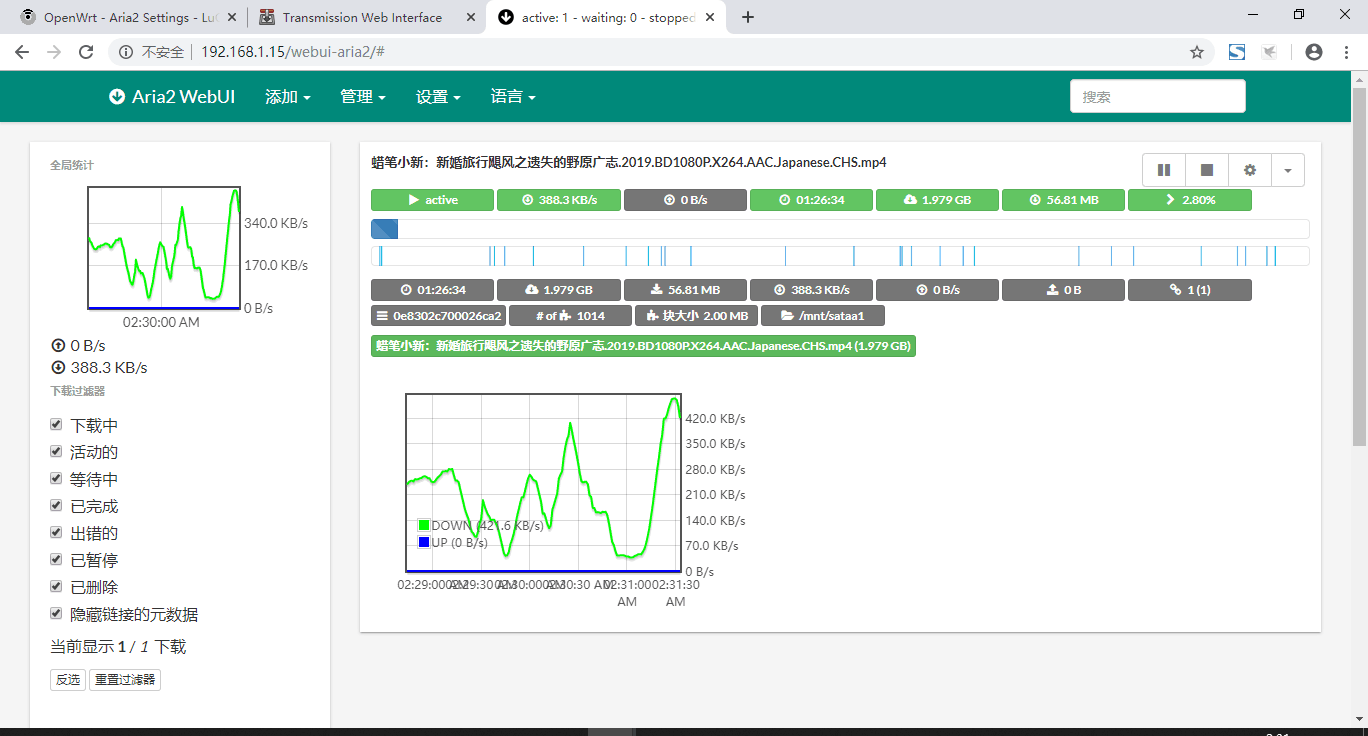Toggle the 已暂停 filter checkbox
The height and width of the screenshot is (736, 1368).
tap(57, 560)
